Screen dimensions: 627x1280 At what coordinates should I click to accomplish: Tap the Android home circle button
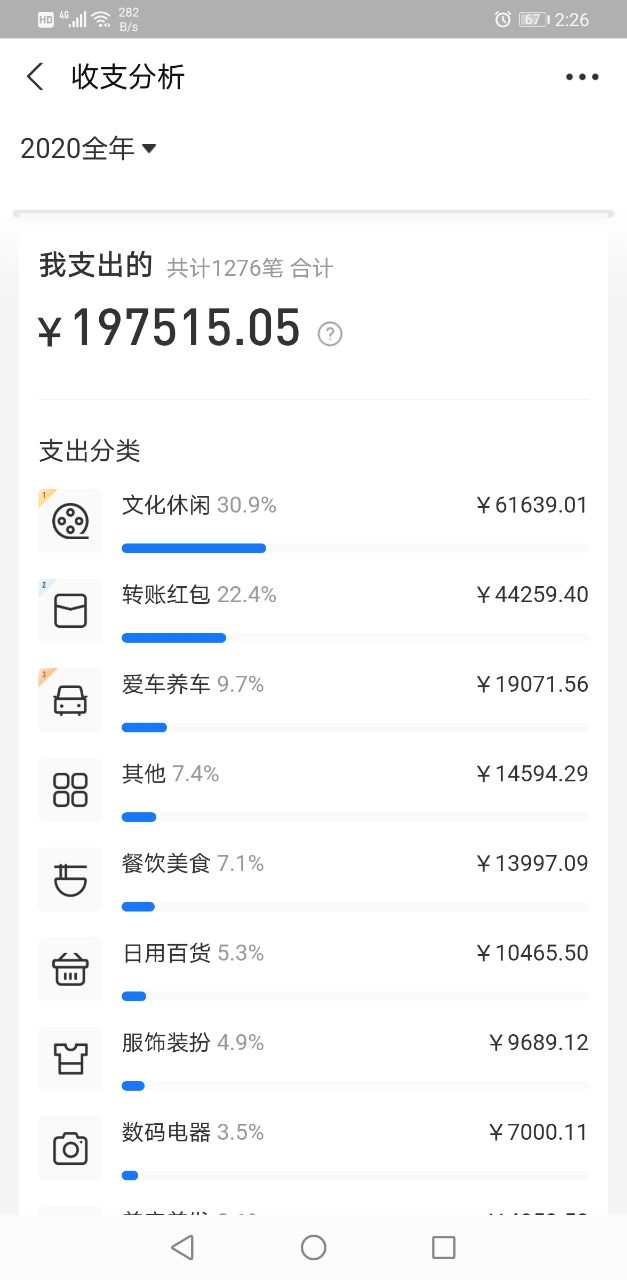[x=314, y=1247]
